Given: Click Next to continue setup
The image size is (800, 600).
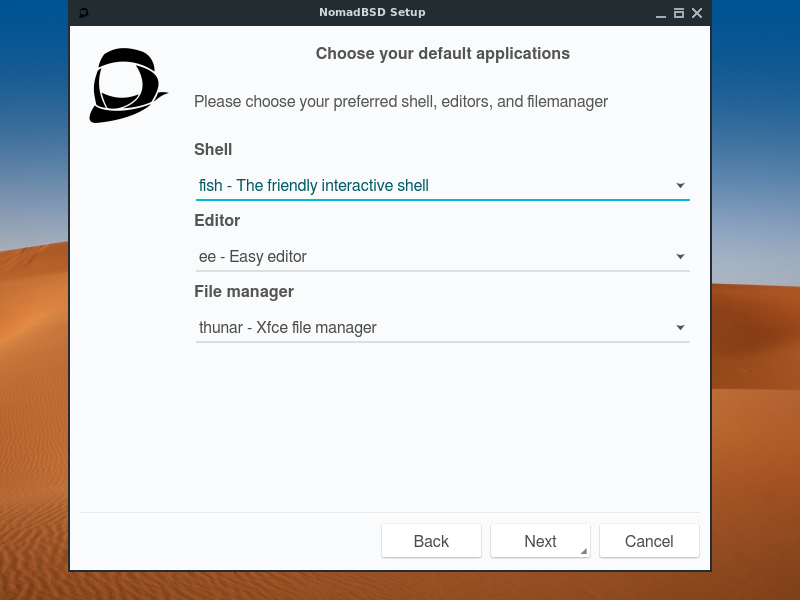Looking at the screenshot, I should point(540,541).
